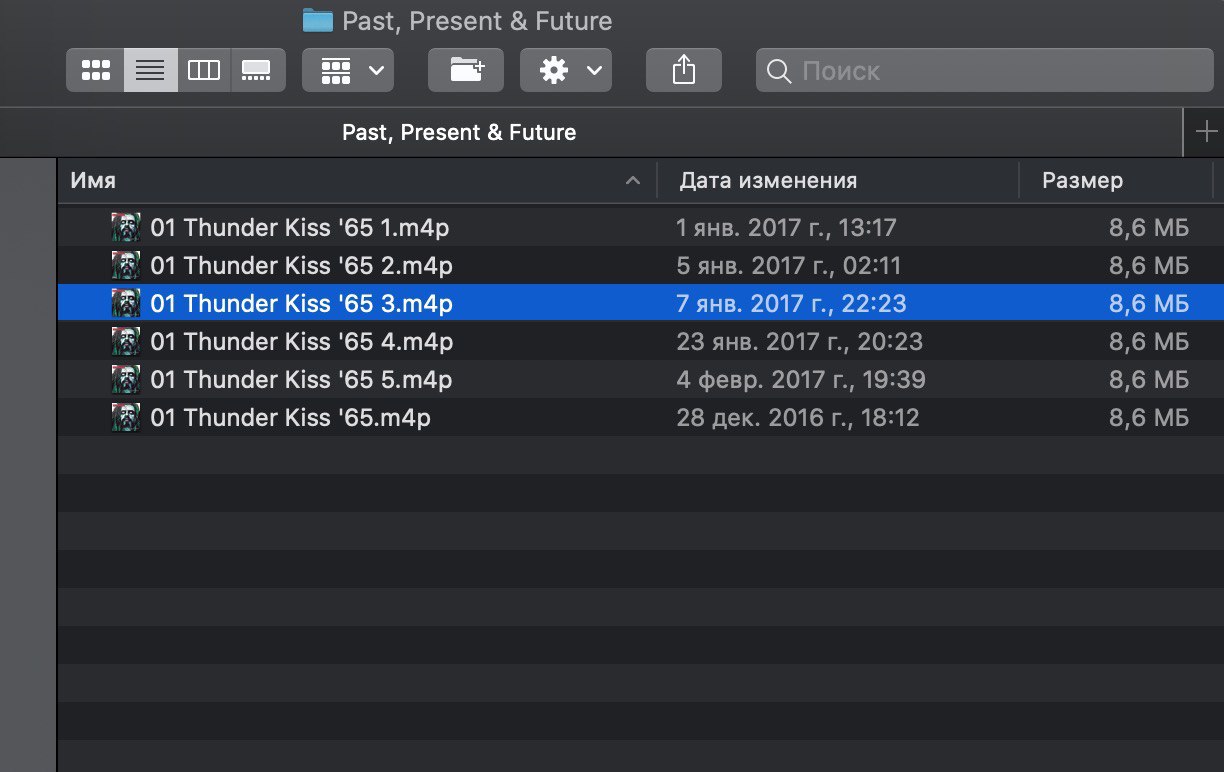Click the Поиск search field
This screenshot has height=772, width=1224.
(x=985, y=70)
